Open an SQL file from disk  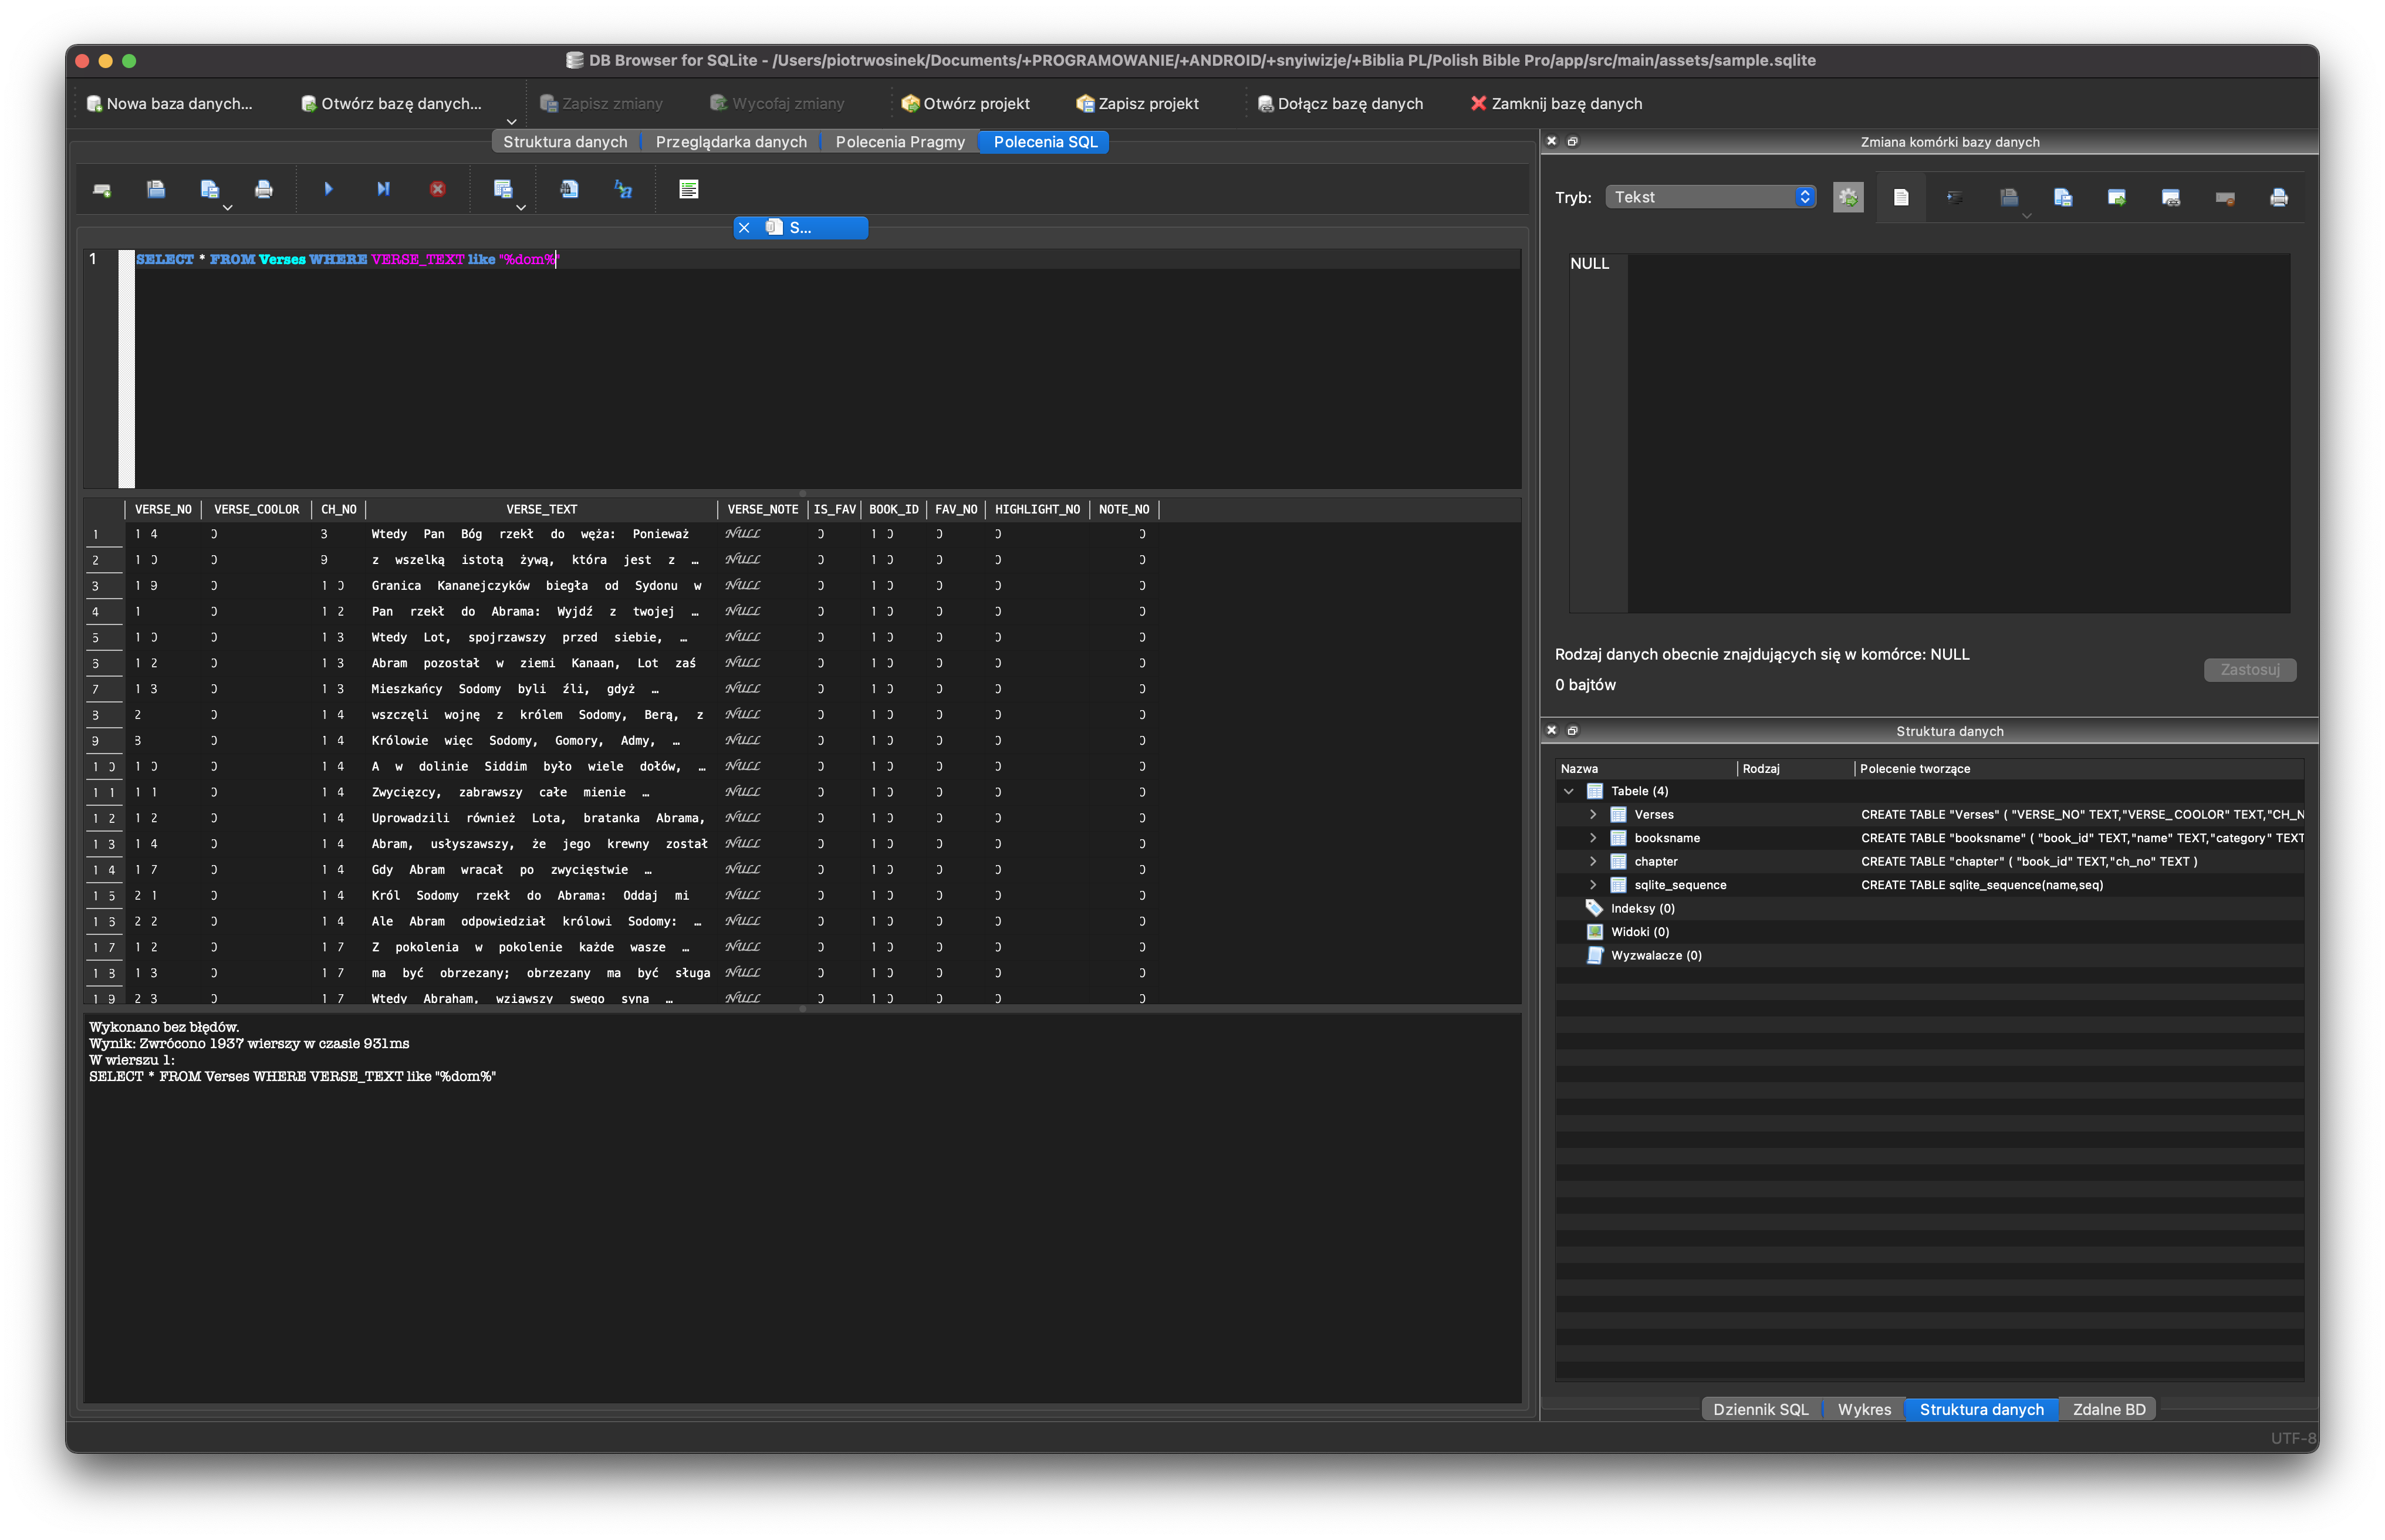coord(157,189)
